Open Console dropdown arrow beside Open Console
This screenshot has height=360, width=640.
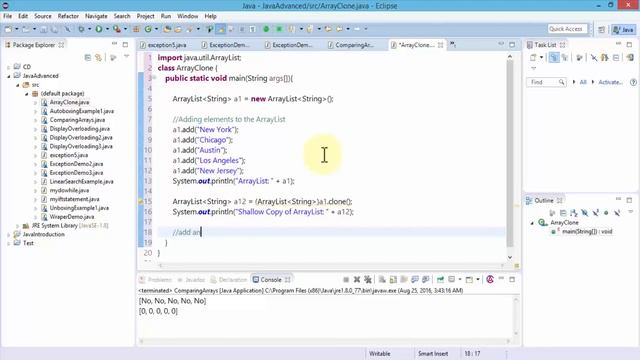pyautogui.click(x=478, y=280)
